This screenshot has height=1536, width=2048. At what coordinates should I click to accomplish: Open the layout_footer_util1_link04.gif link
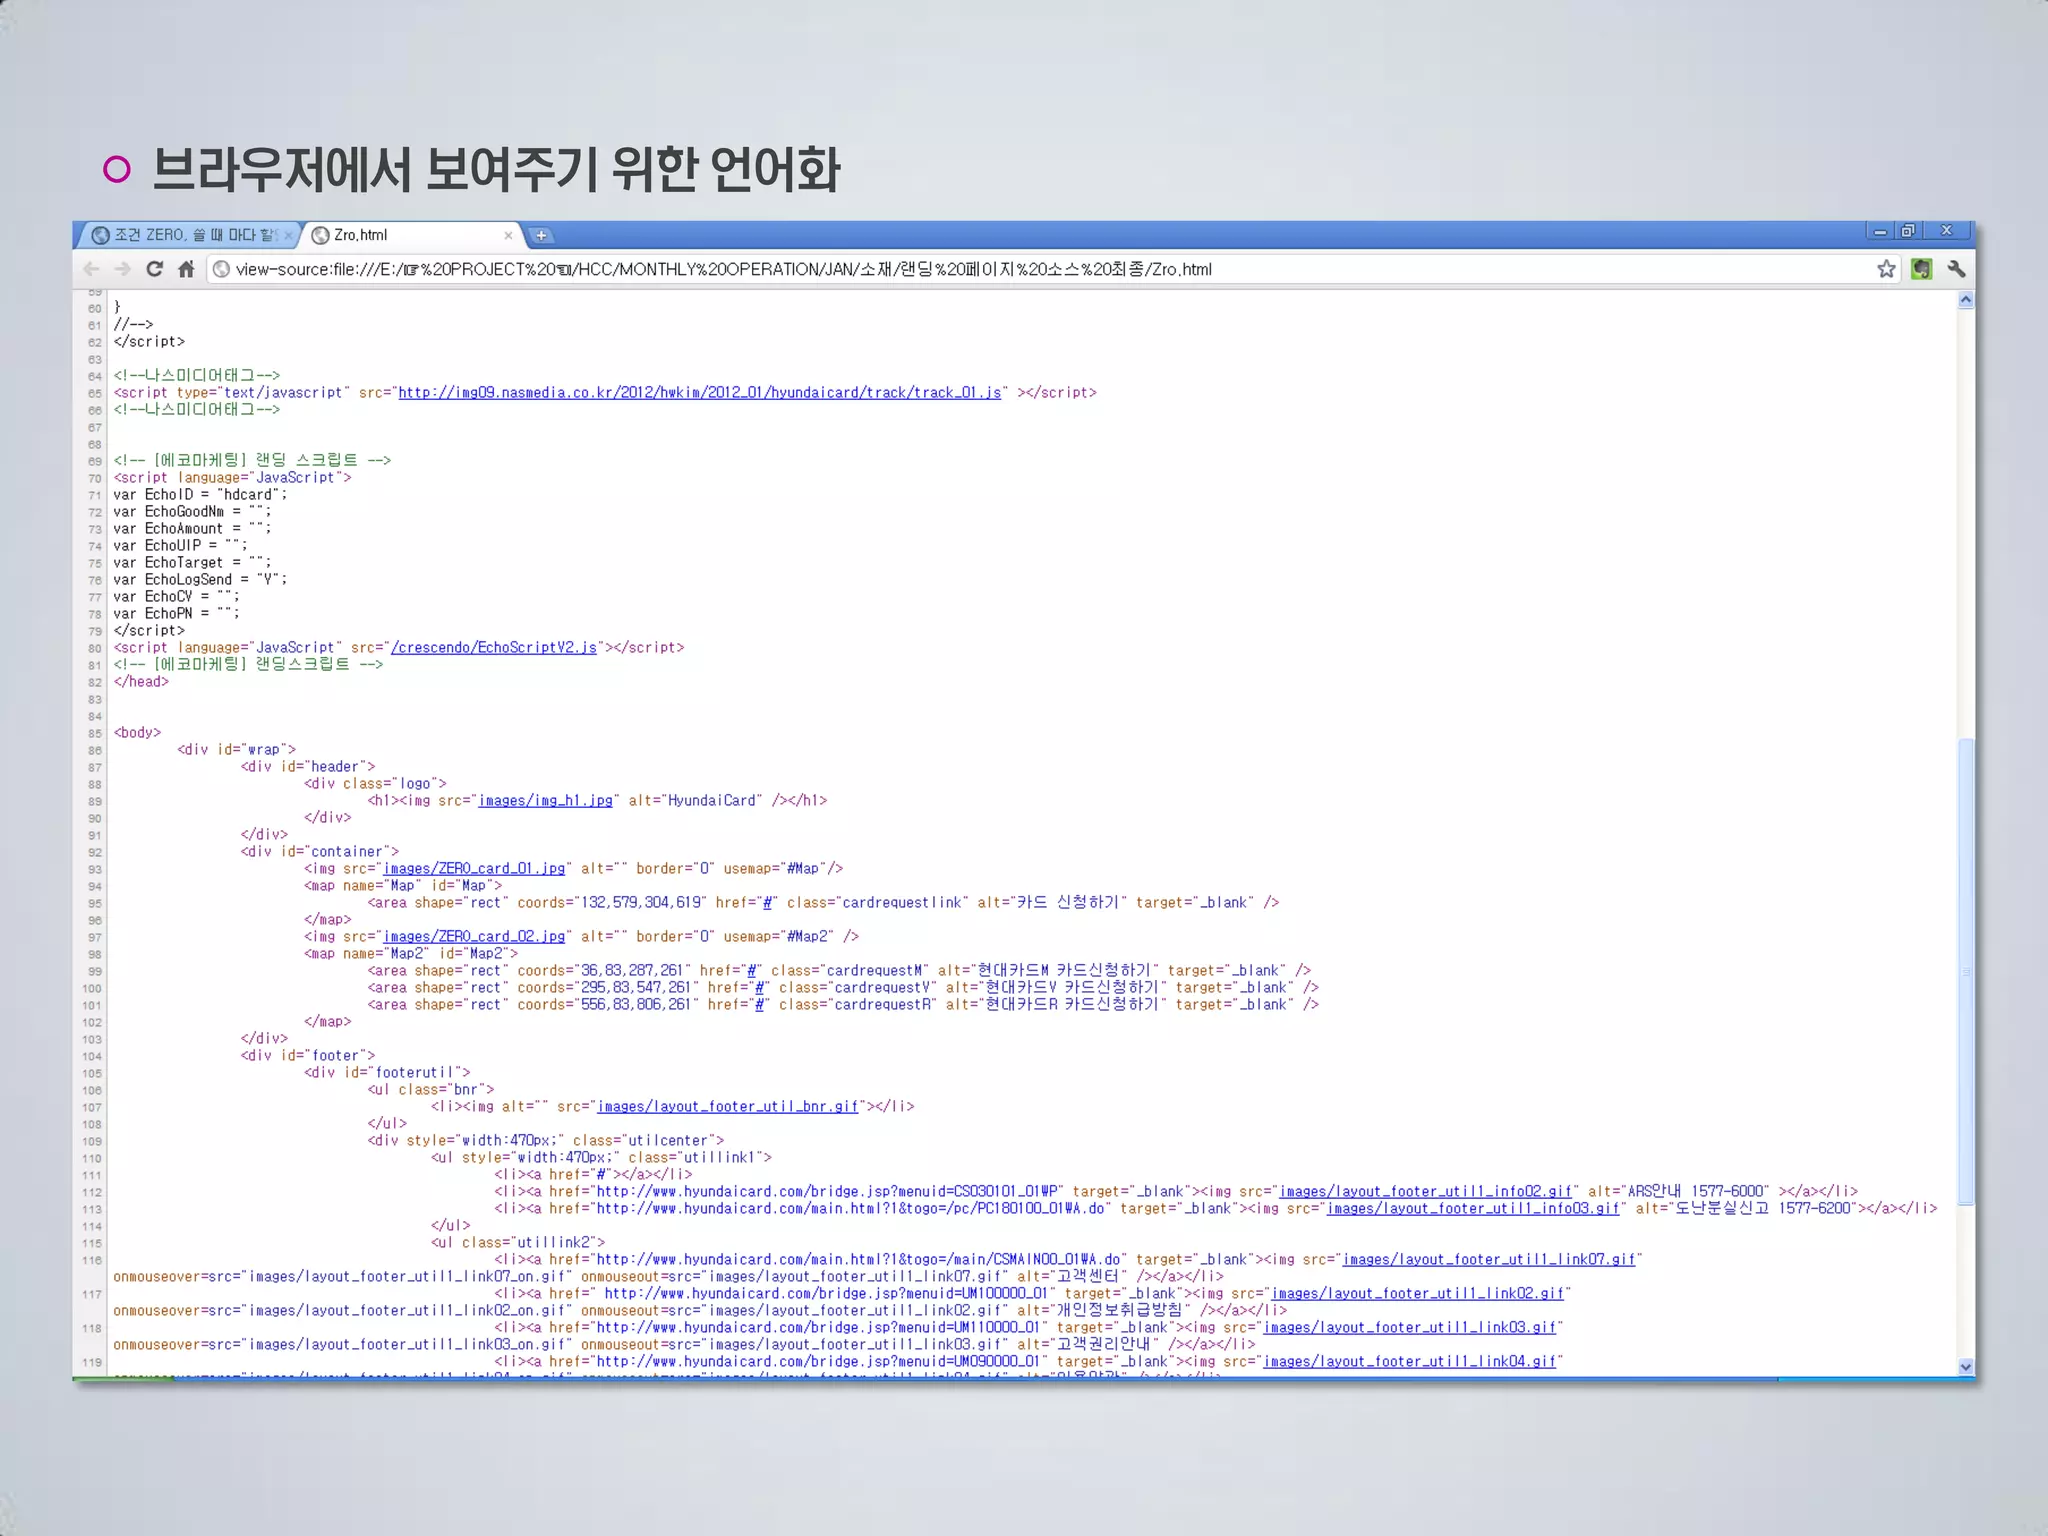tap(1410, 1362)
